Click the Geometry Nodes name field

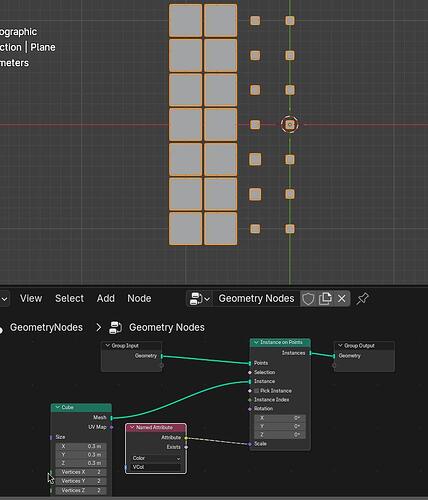256,299
